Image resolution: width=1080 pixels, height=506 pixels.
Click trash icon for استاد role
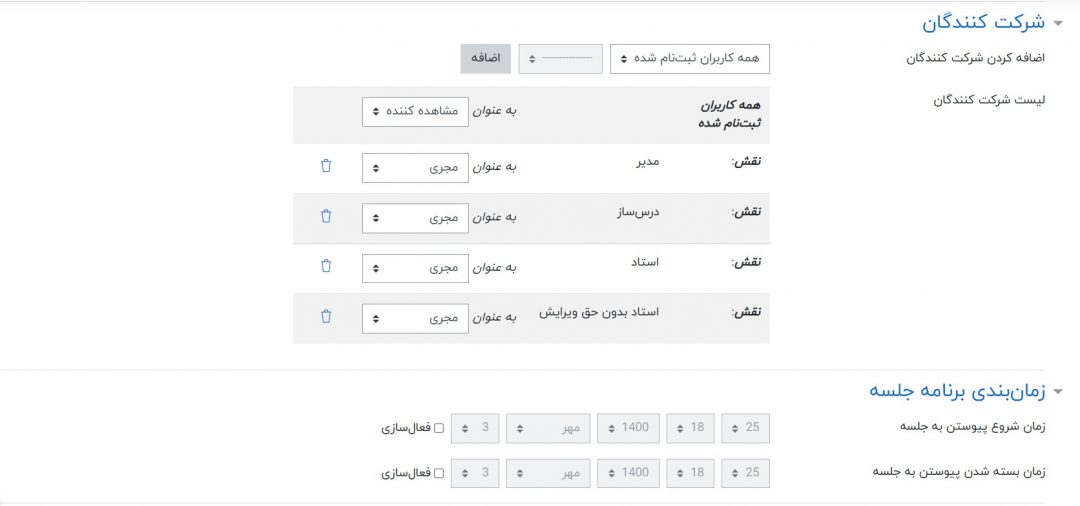(325, 266)
